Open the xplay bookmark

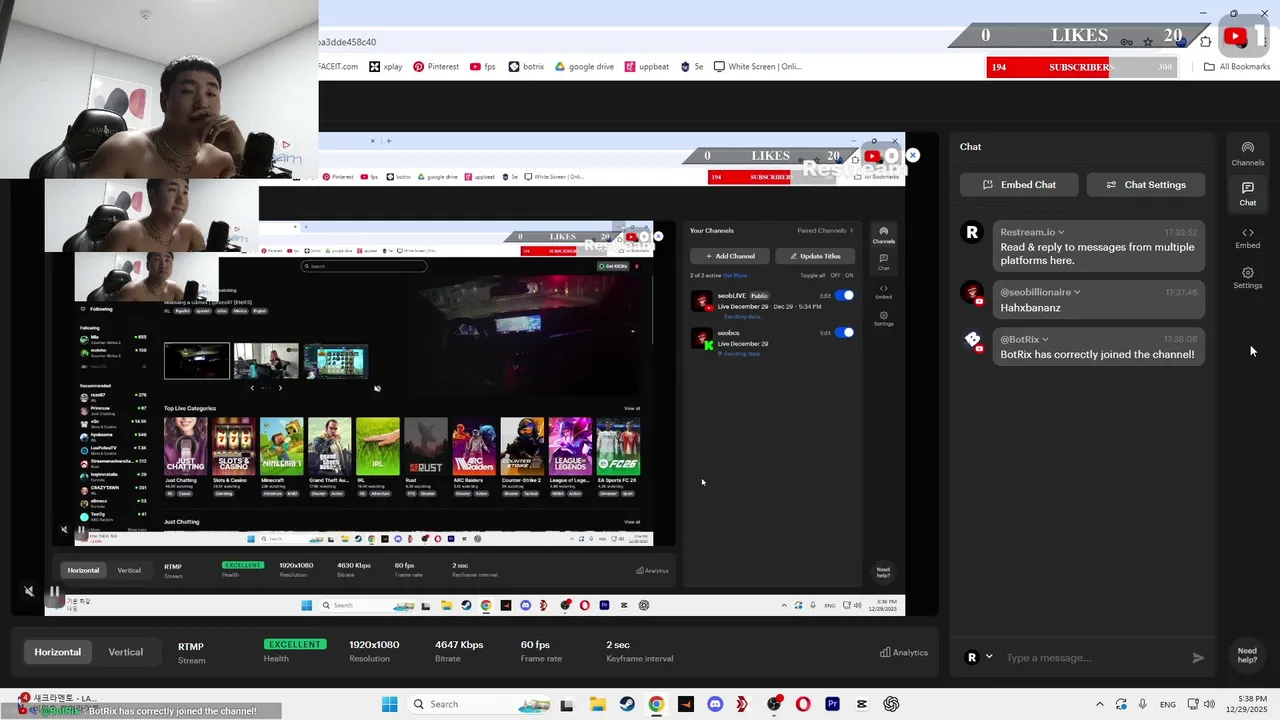pyautogui.click(x=386, y=67)
